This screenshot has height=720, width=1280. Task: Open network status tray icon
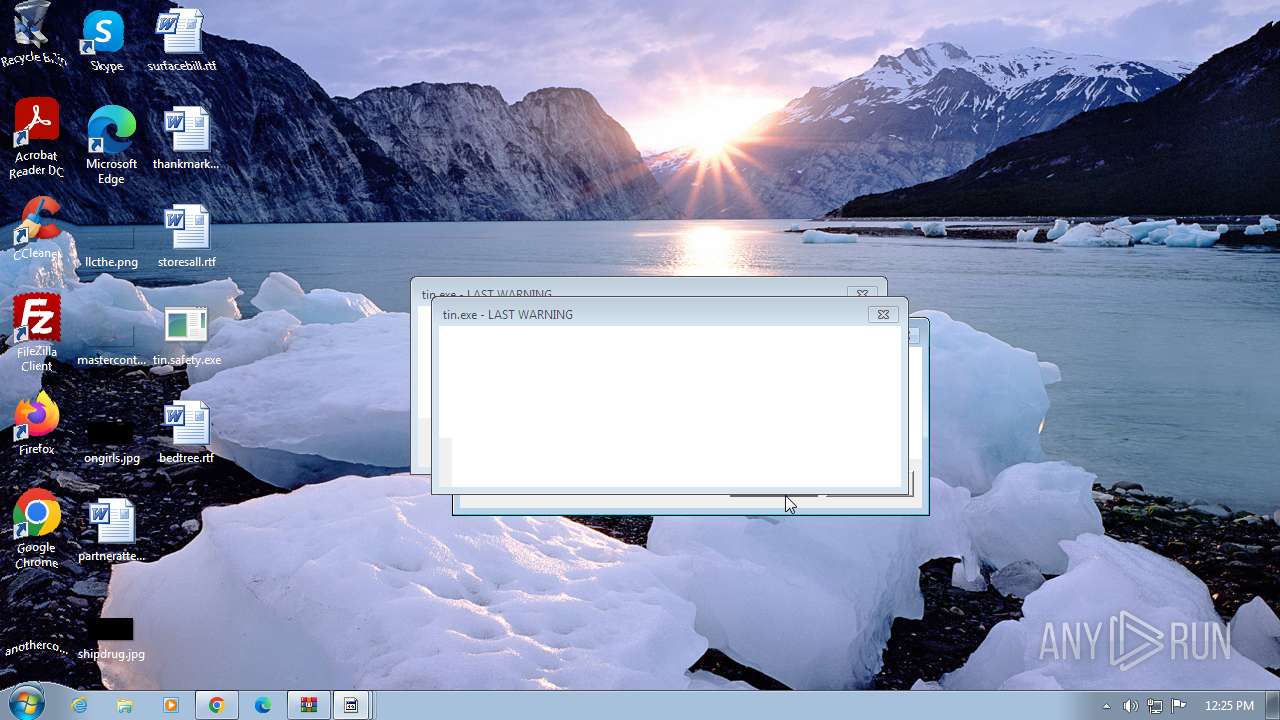[x=1155, y=706]
